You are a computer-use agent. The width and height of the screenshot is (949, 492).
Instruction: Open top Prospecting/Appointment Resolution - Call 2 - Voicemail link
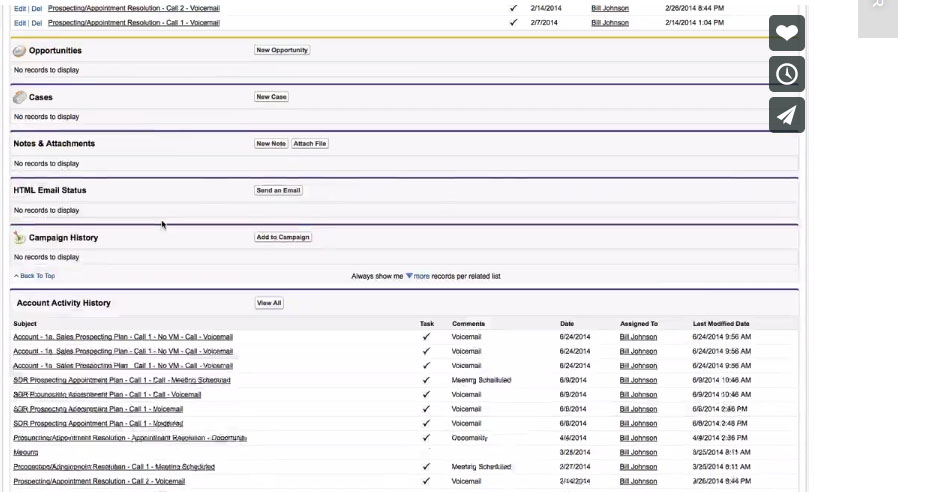[x=134, y=8]
